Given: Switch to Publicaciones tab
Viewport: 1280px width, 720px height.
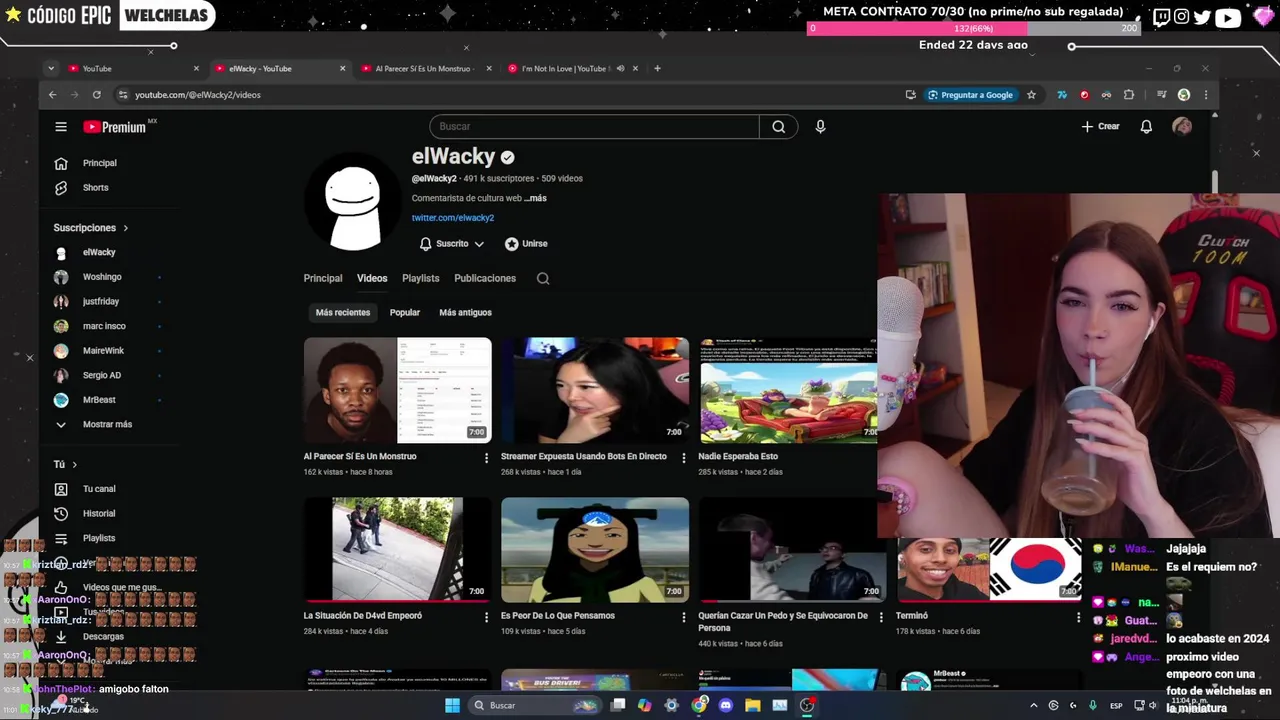Looking at the screenshot, I should coord(485,278).
